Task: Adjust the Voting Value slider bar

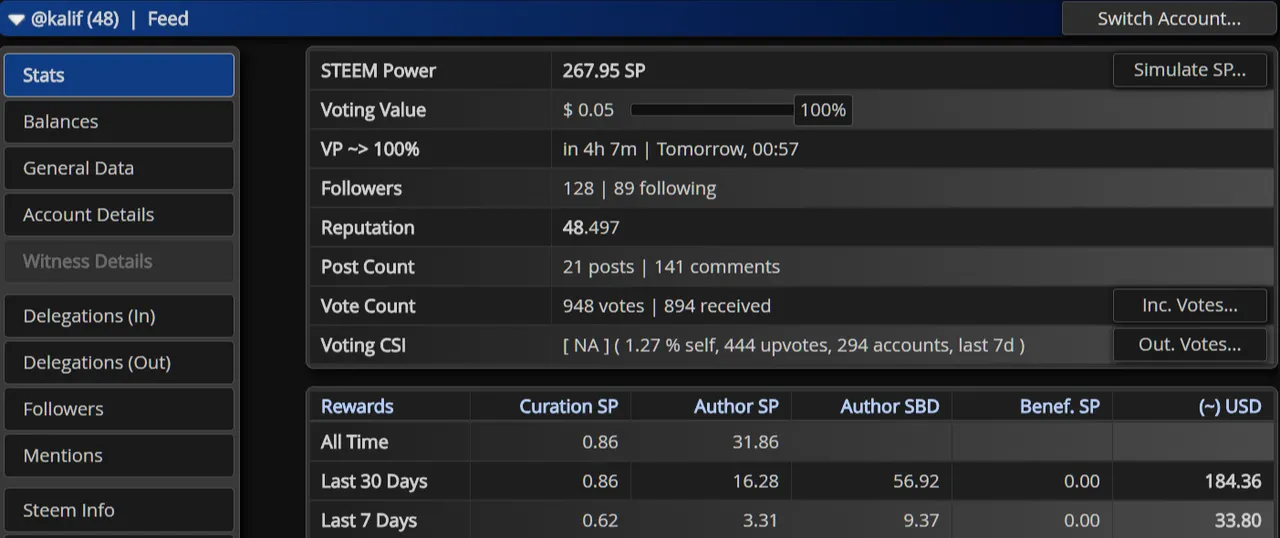Action: [712, 110]
